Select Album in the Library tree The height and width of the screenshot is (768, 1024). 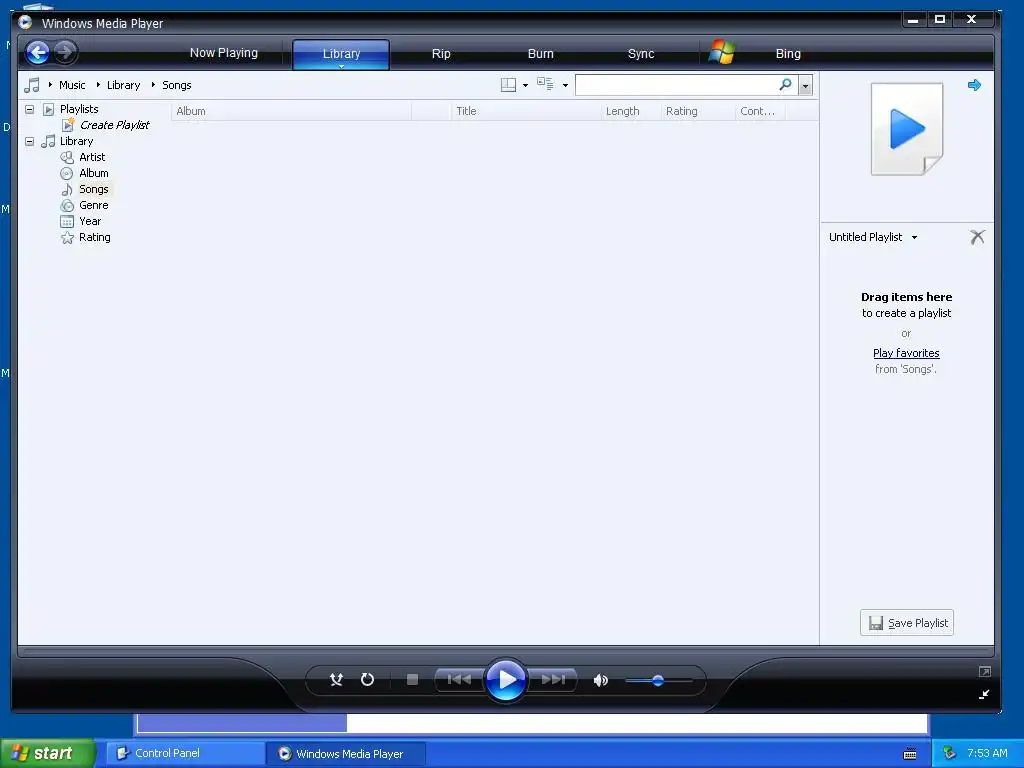click(x=93, y=173)
